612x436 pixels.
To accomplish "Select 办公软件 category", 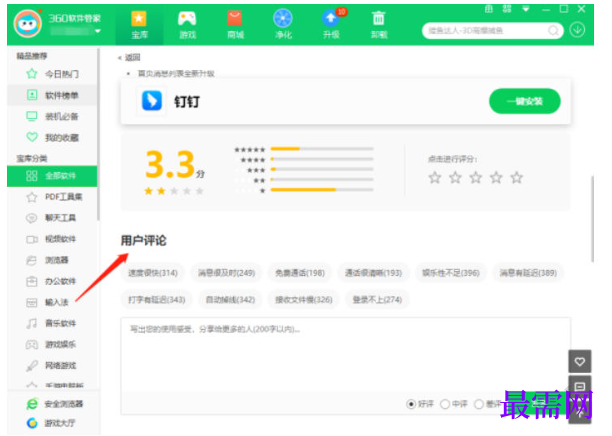I will point(52,281).
